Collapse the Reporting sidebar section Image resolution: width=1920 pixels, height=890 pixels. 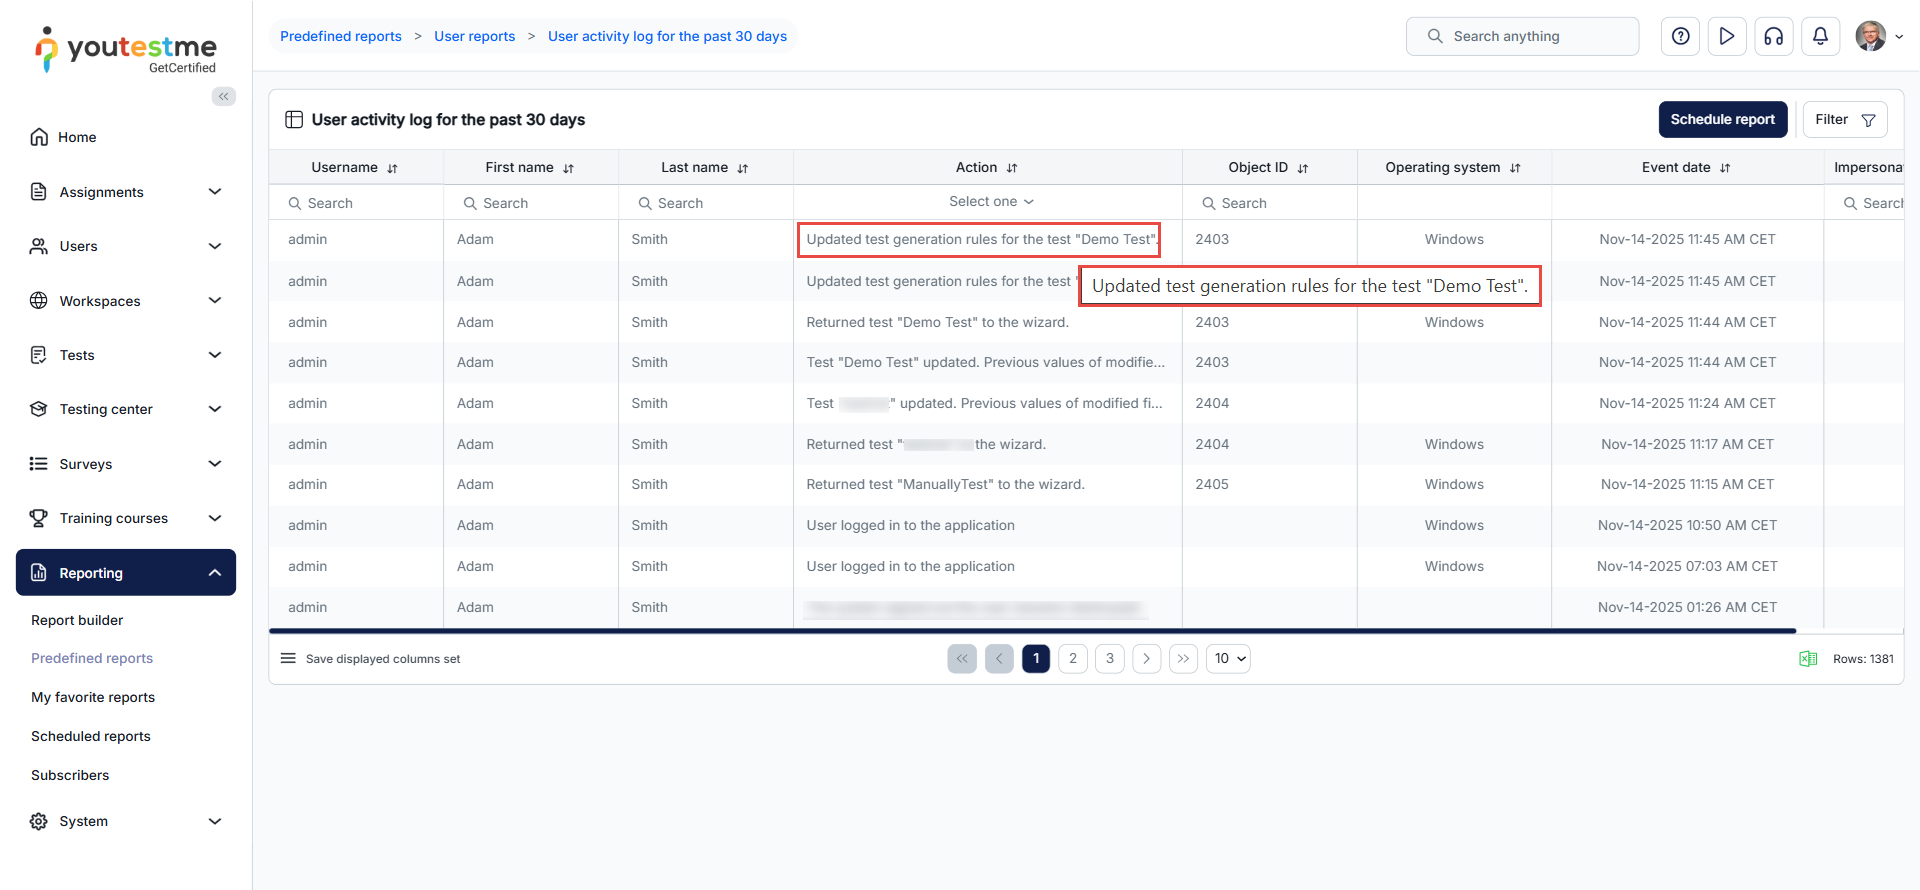point(214,573)
